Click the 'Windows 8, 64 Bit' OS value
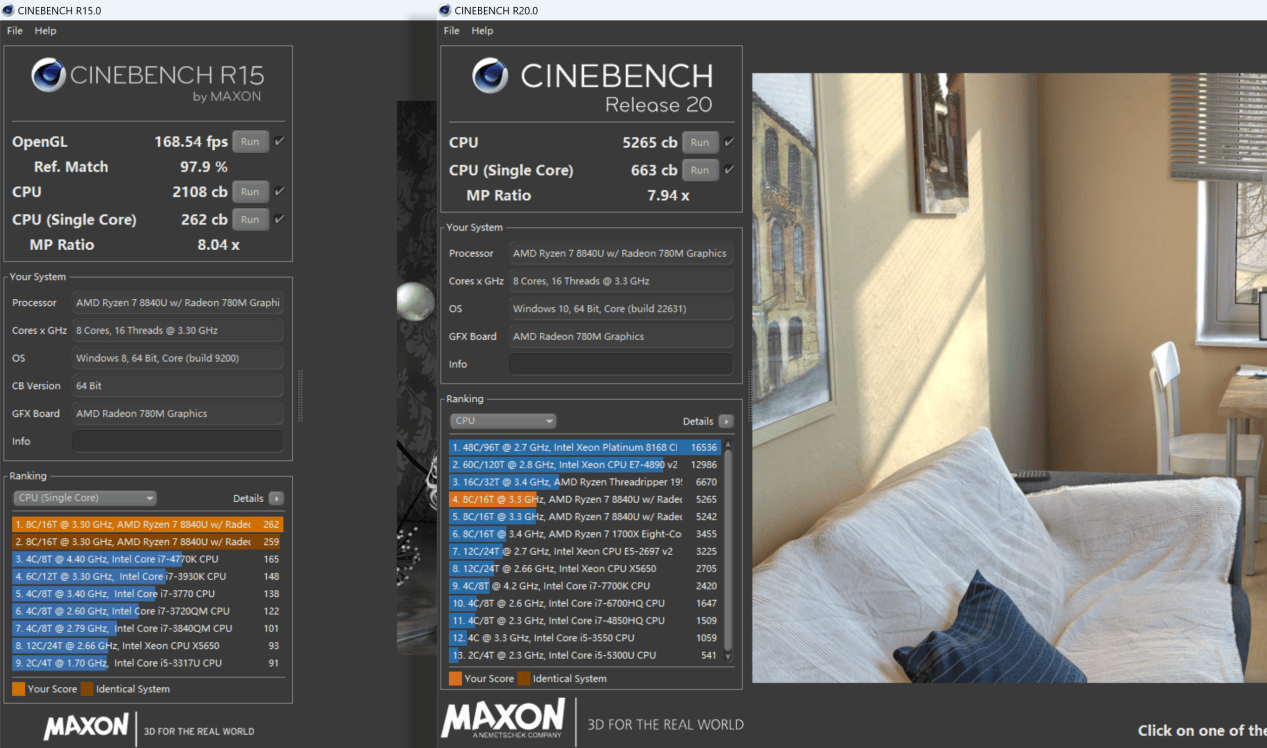Image resolution: width=1267 pixels, height=748 pixels. pos(178,358)
